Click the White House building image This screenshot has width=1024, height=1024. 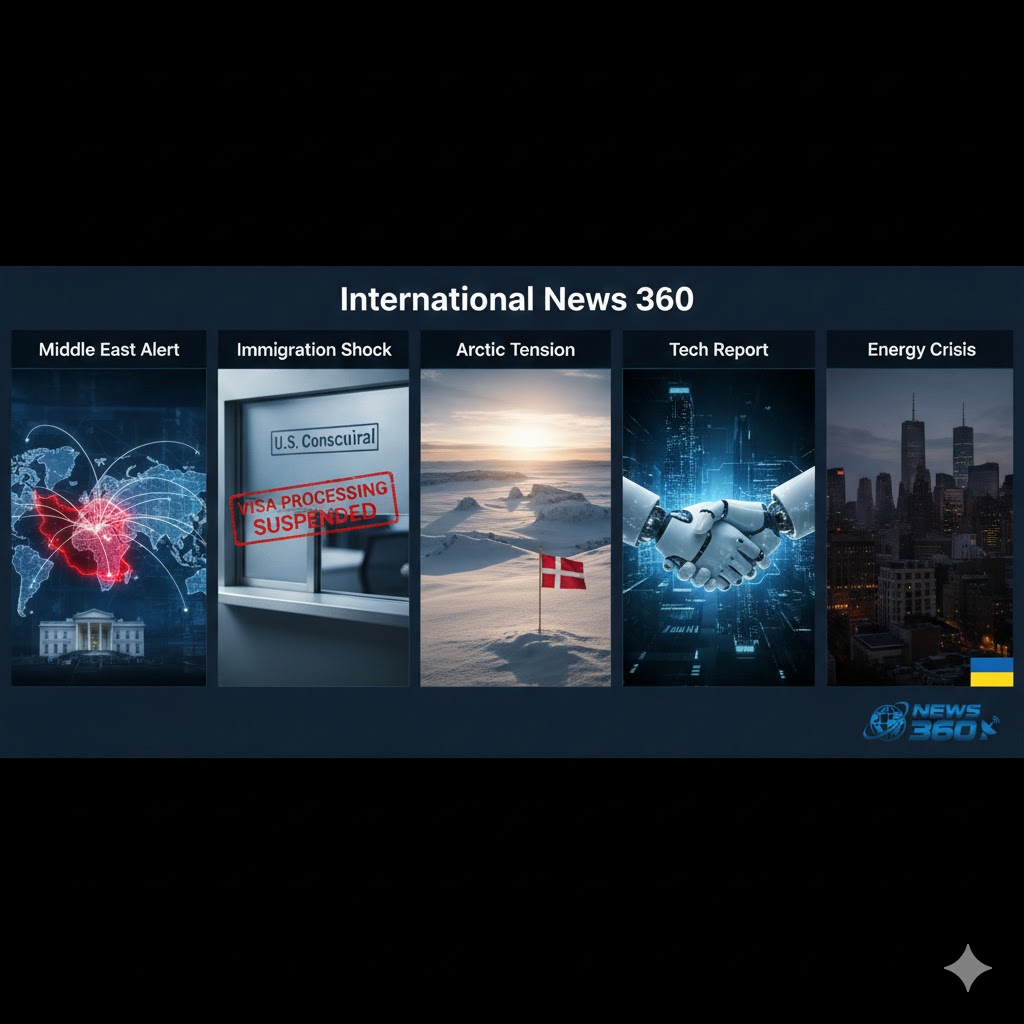(x=91, y=634)
